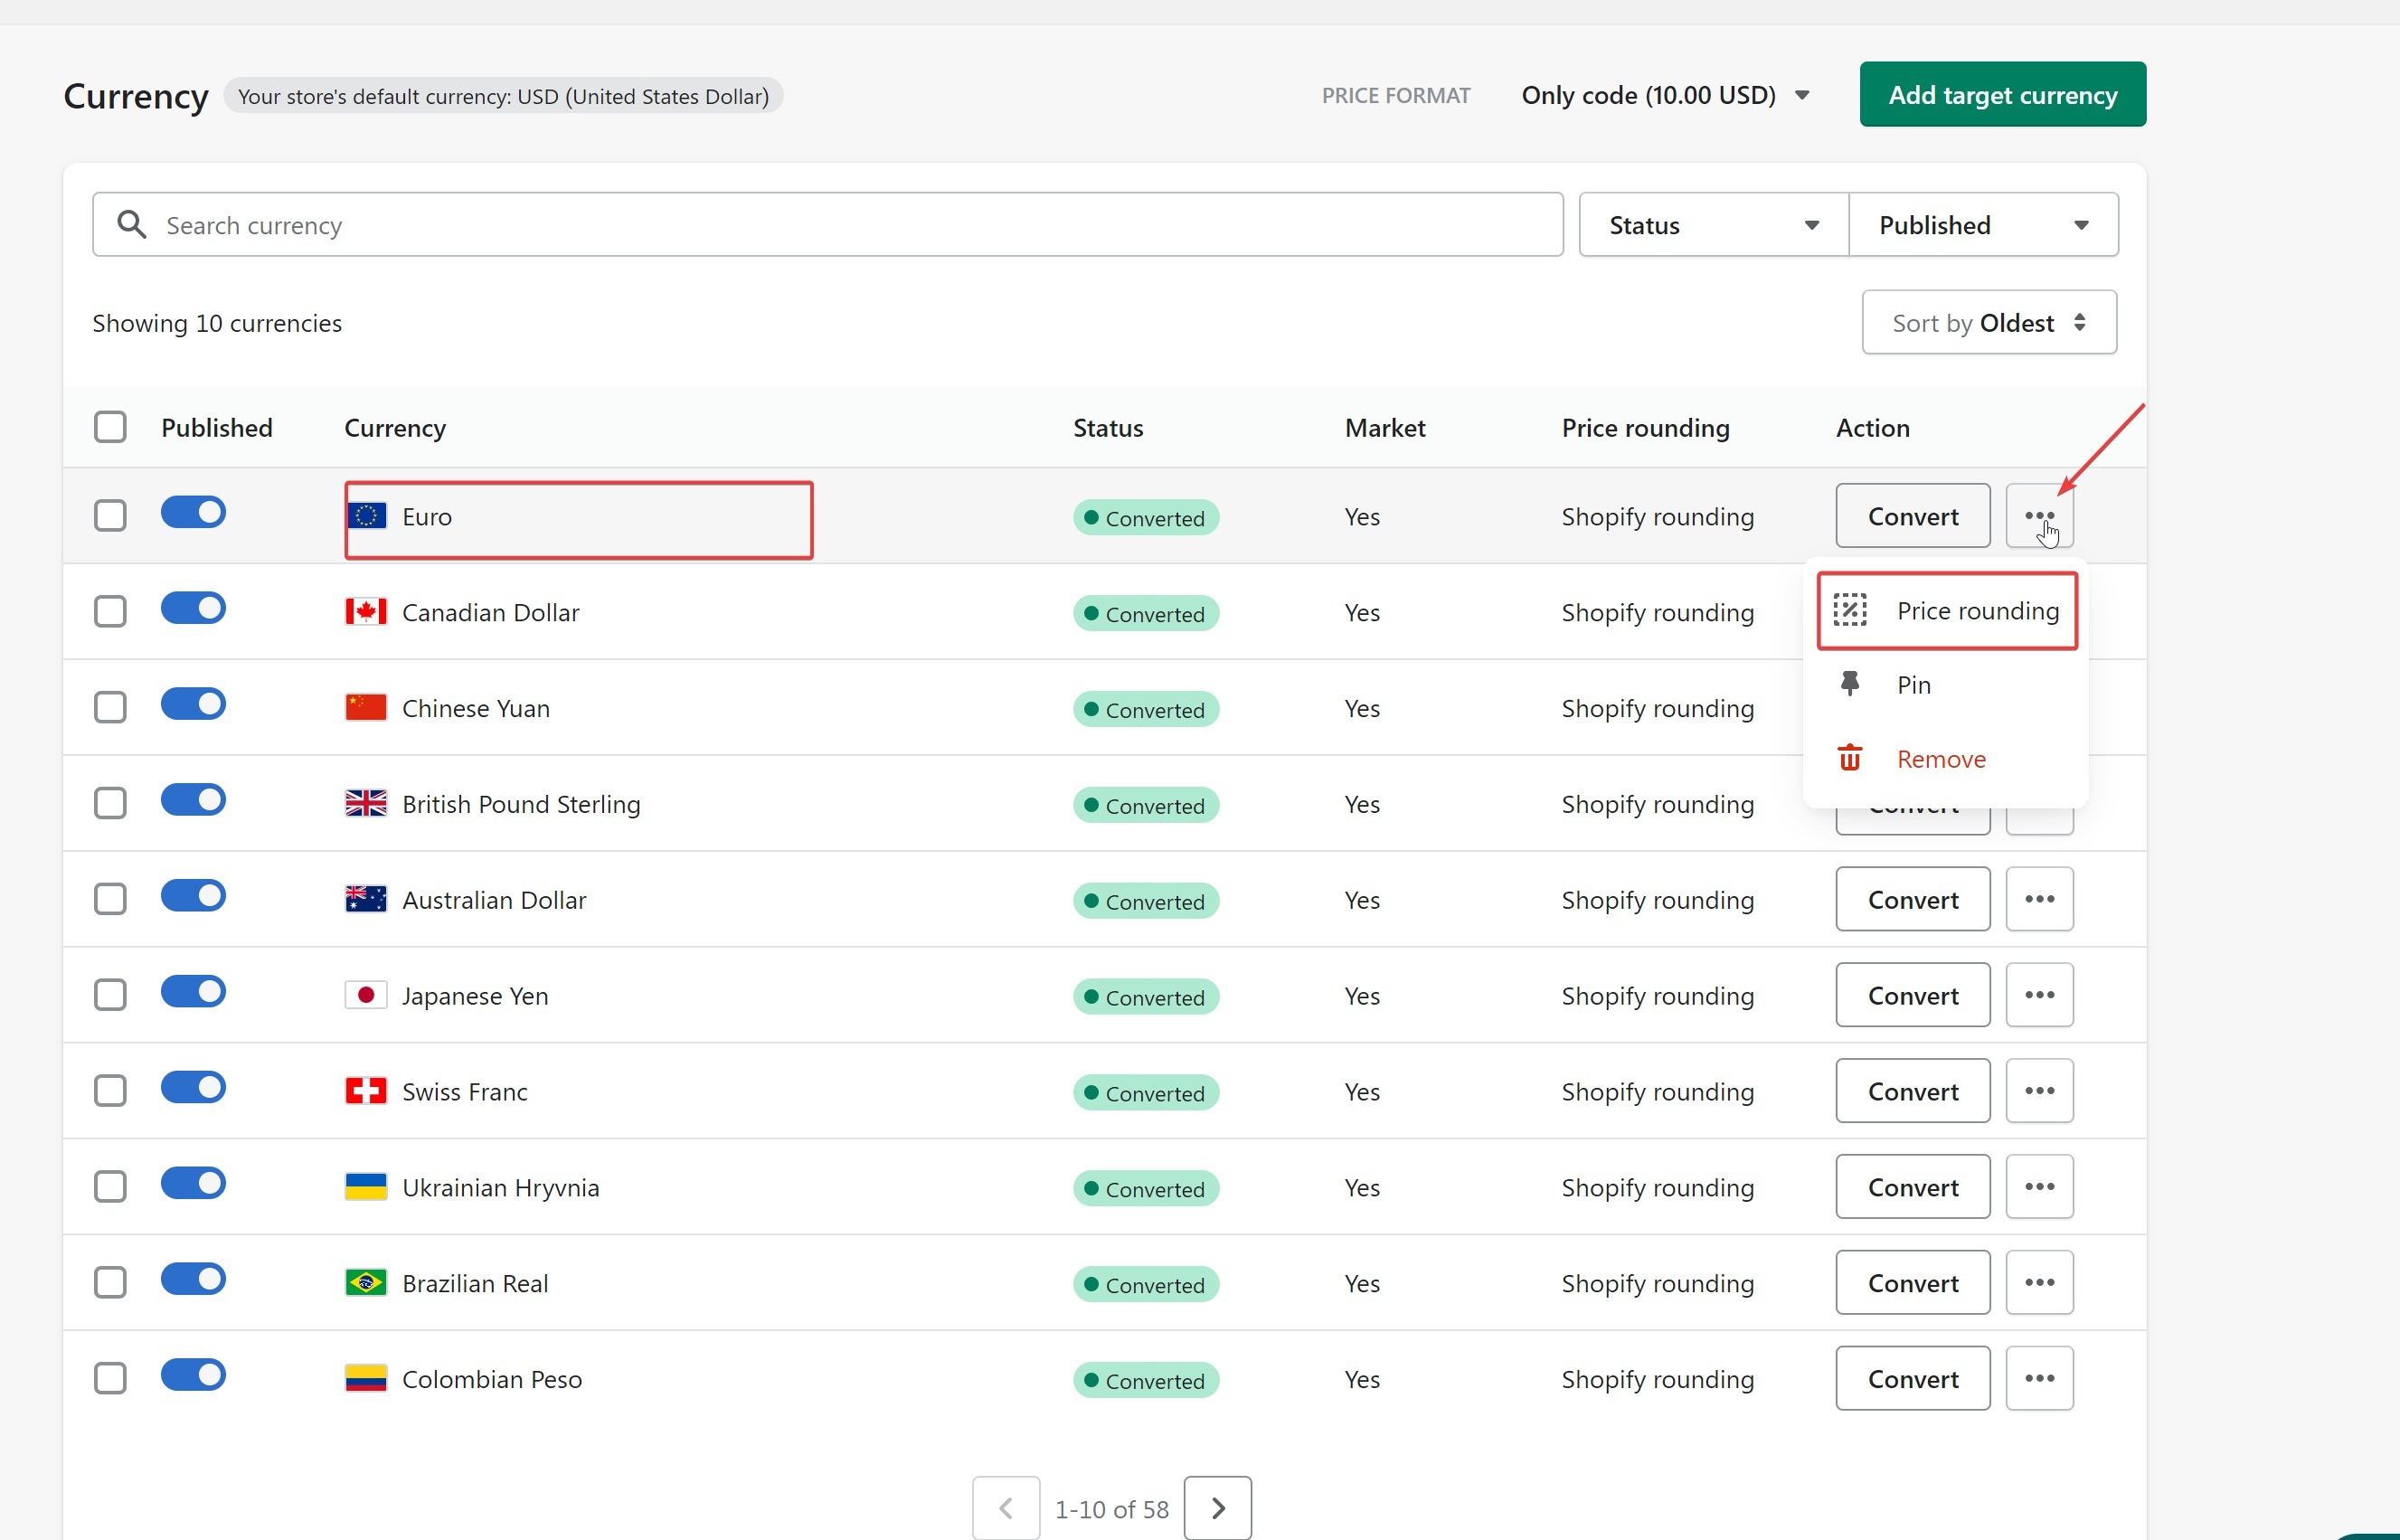Toggle Euro published switch off

click(x=193, y=512)
